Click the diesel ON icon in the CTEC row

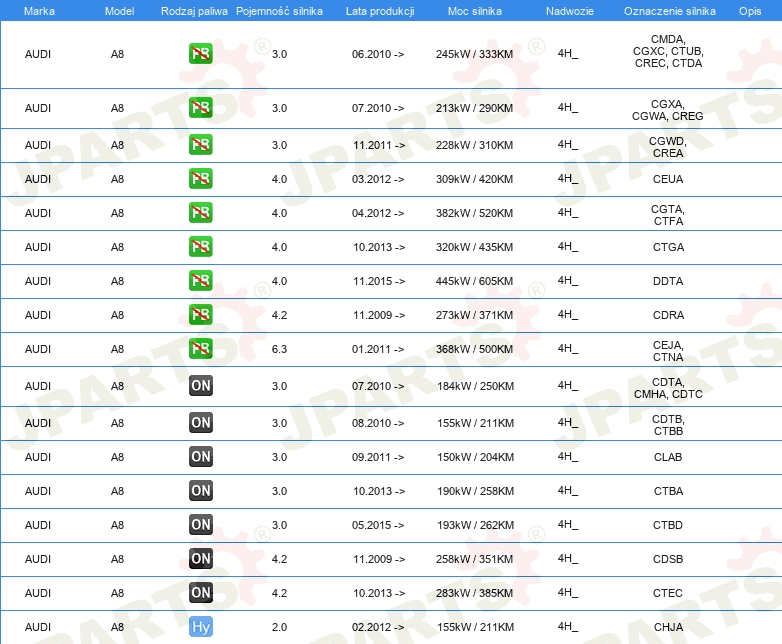point(200,592)
